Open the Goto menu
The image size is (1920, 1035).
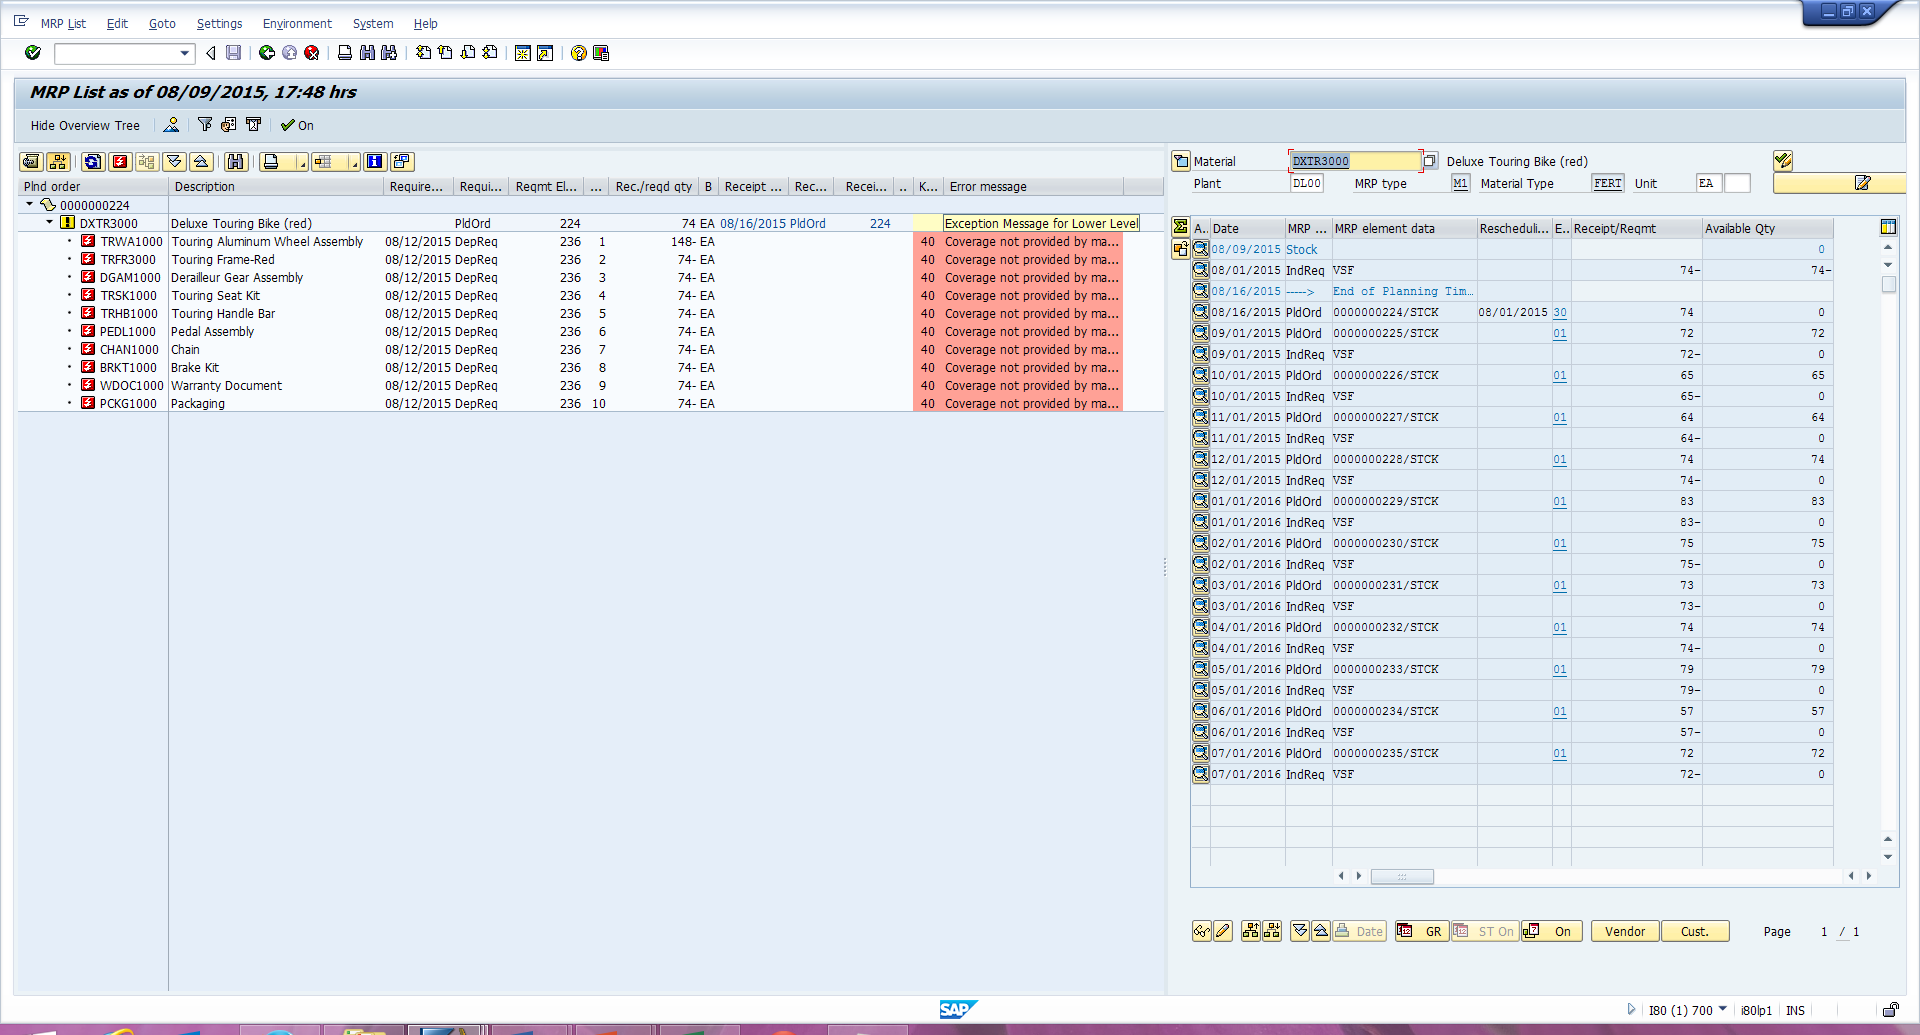(x=162, y=23)
